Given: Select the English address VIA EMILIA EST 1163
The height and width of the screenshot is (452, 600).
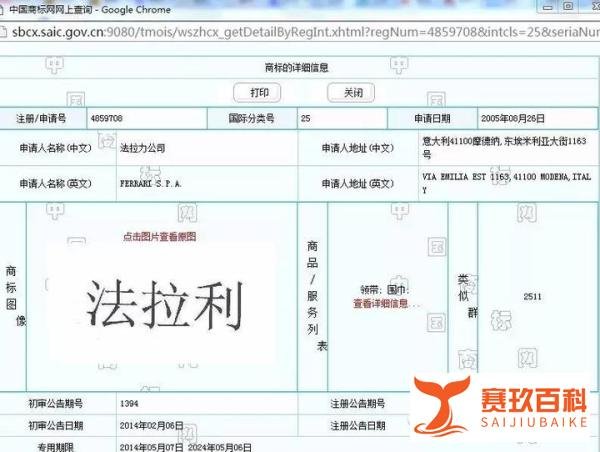Looking at the screenshot, I should tap(507, 183).
